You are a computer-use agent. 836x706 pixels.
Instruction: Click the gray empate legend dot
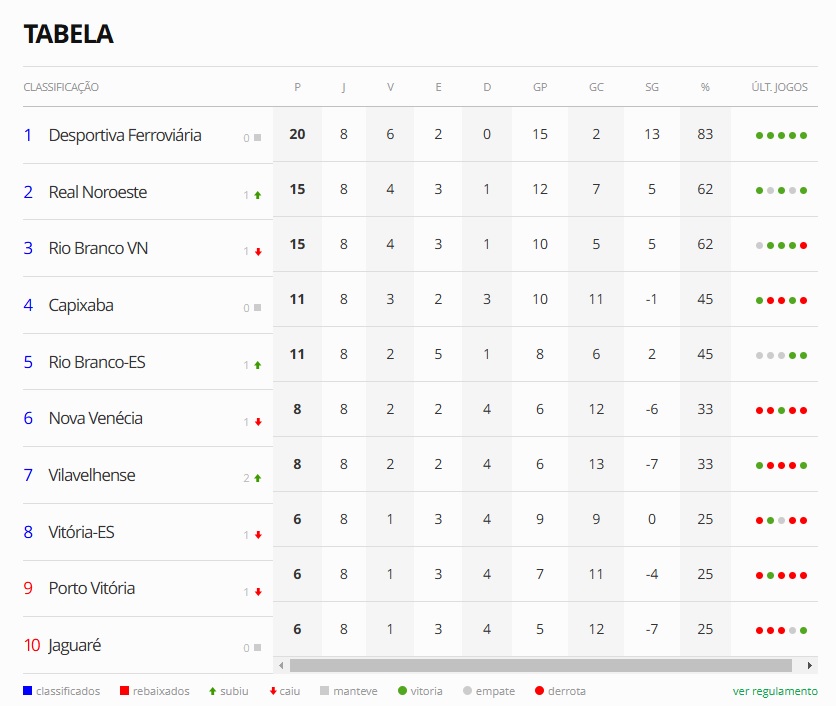click(x=468, y=691)
